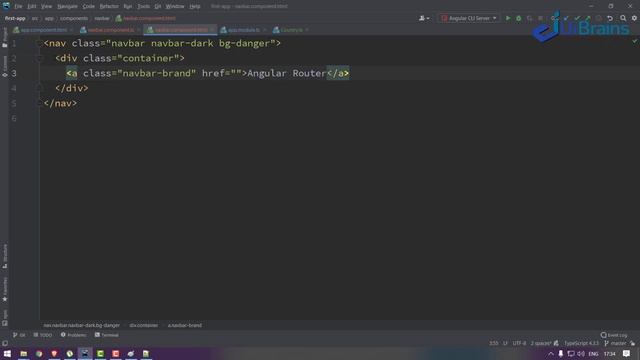Click the closing </nav> tag on line 5
This screenshot has width=640, height=360.
click(x=60, y=103)
